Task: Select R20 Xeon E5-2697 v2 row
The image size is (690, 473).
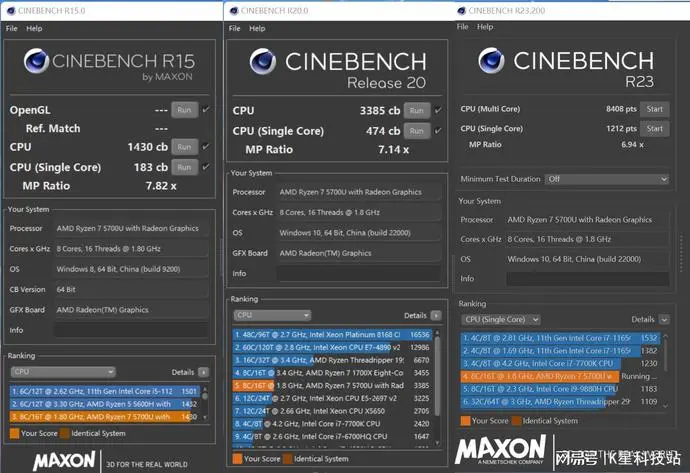Action: coord(332,399)
